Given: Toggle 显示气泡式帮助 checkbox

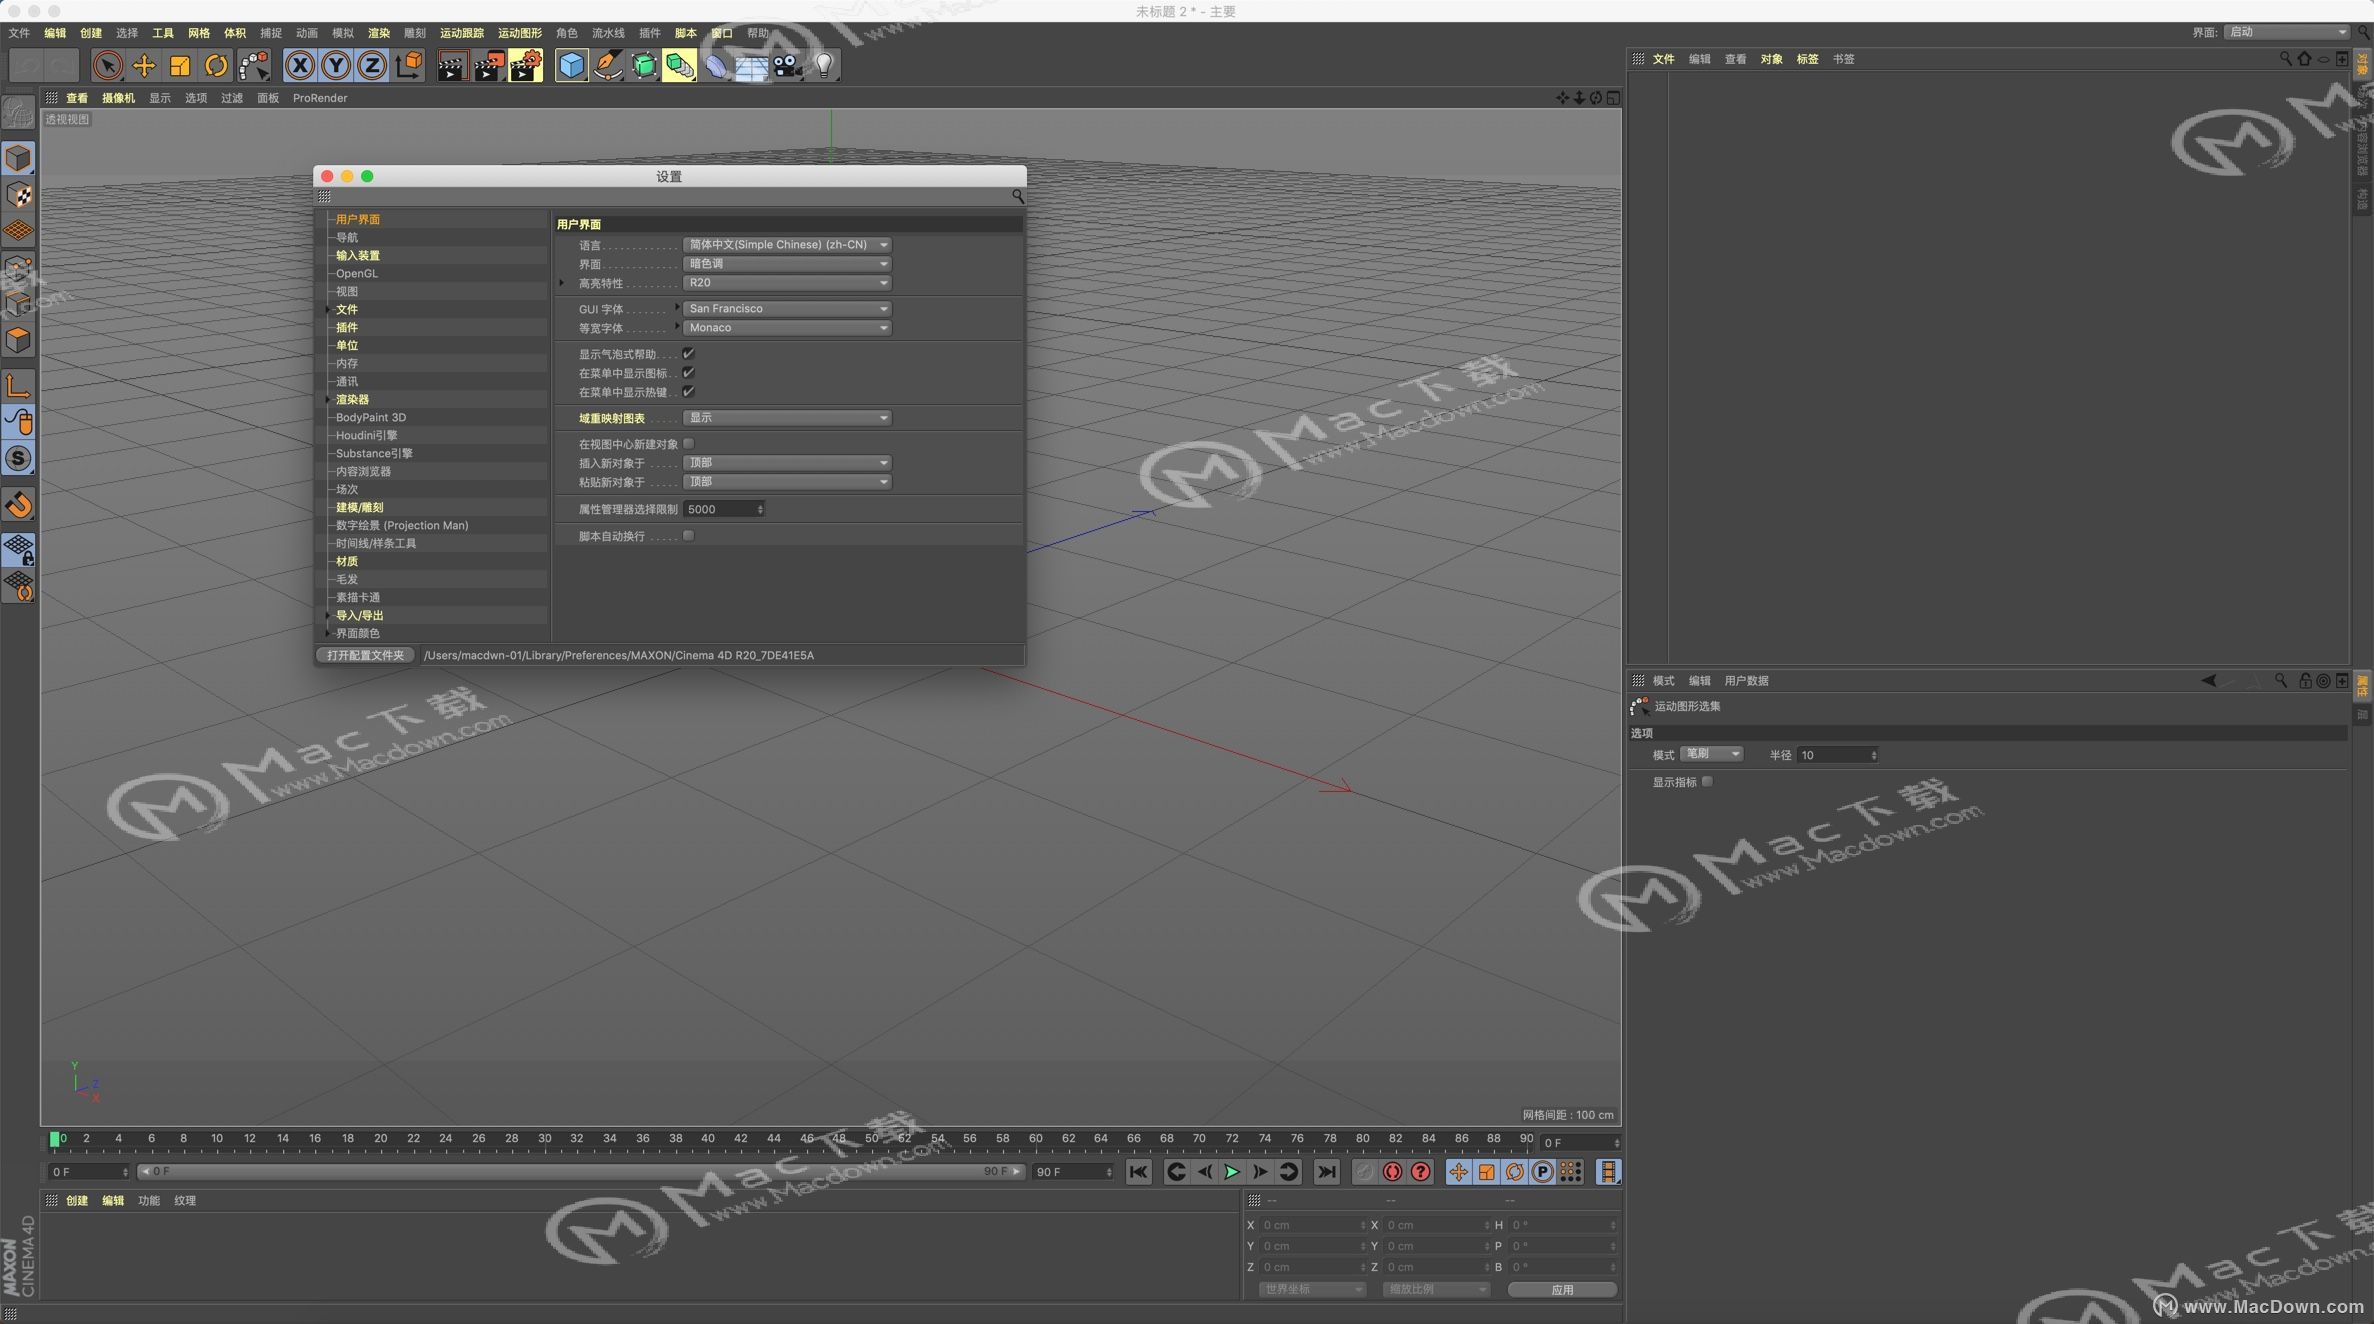Looking at the screenshot, I should click(688, 353).
